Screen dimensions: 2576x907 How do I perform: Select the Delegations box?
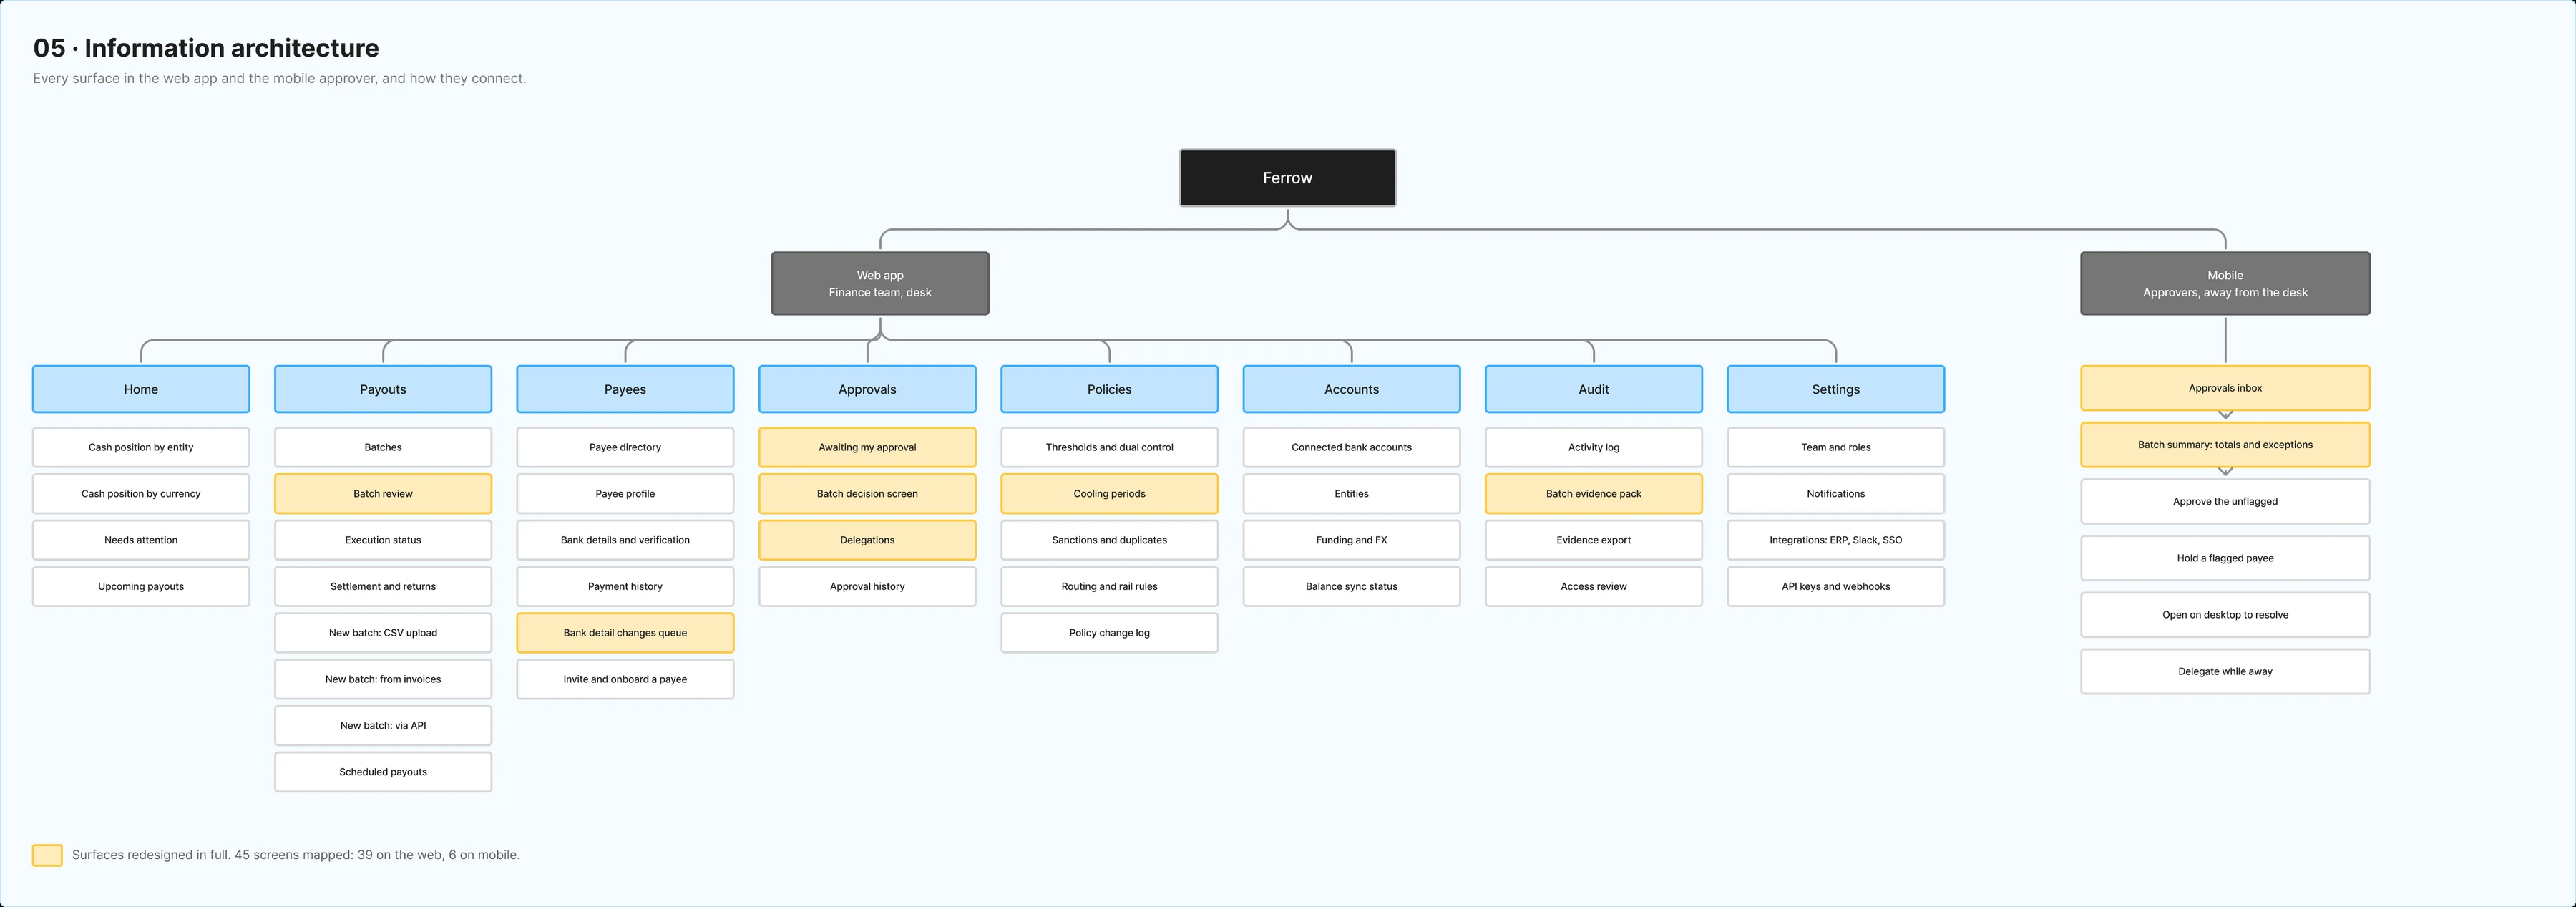coord(867,540)
